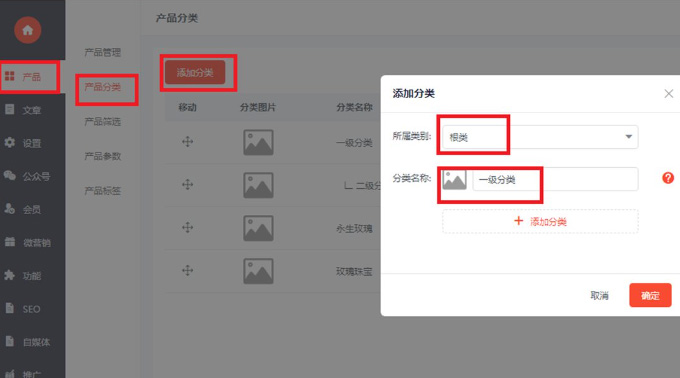This screenshot has width=680, height=378.
Task: Click the 设置 gear icon
Action: 10,142
